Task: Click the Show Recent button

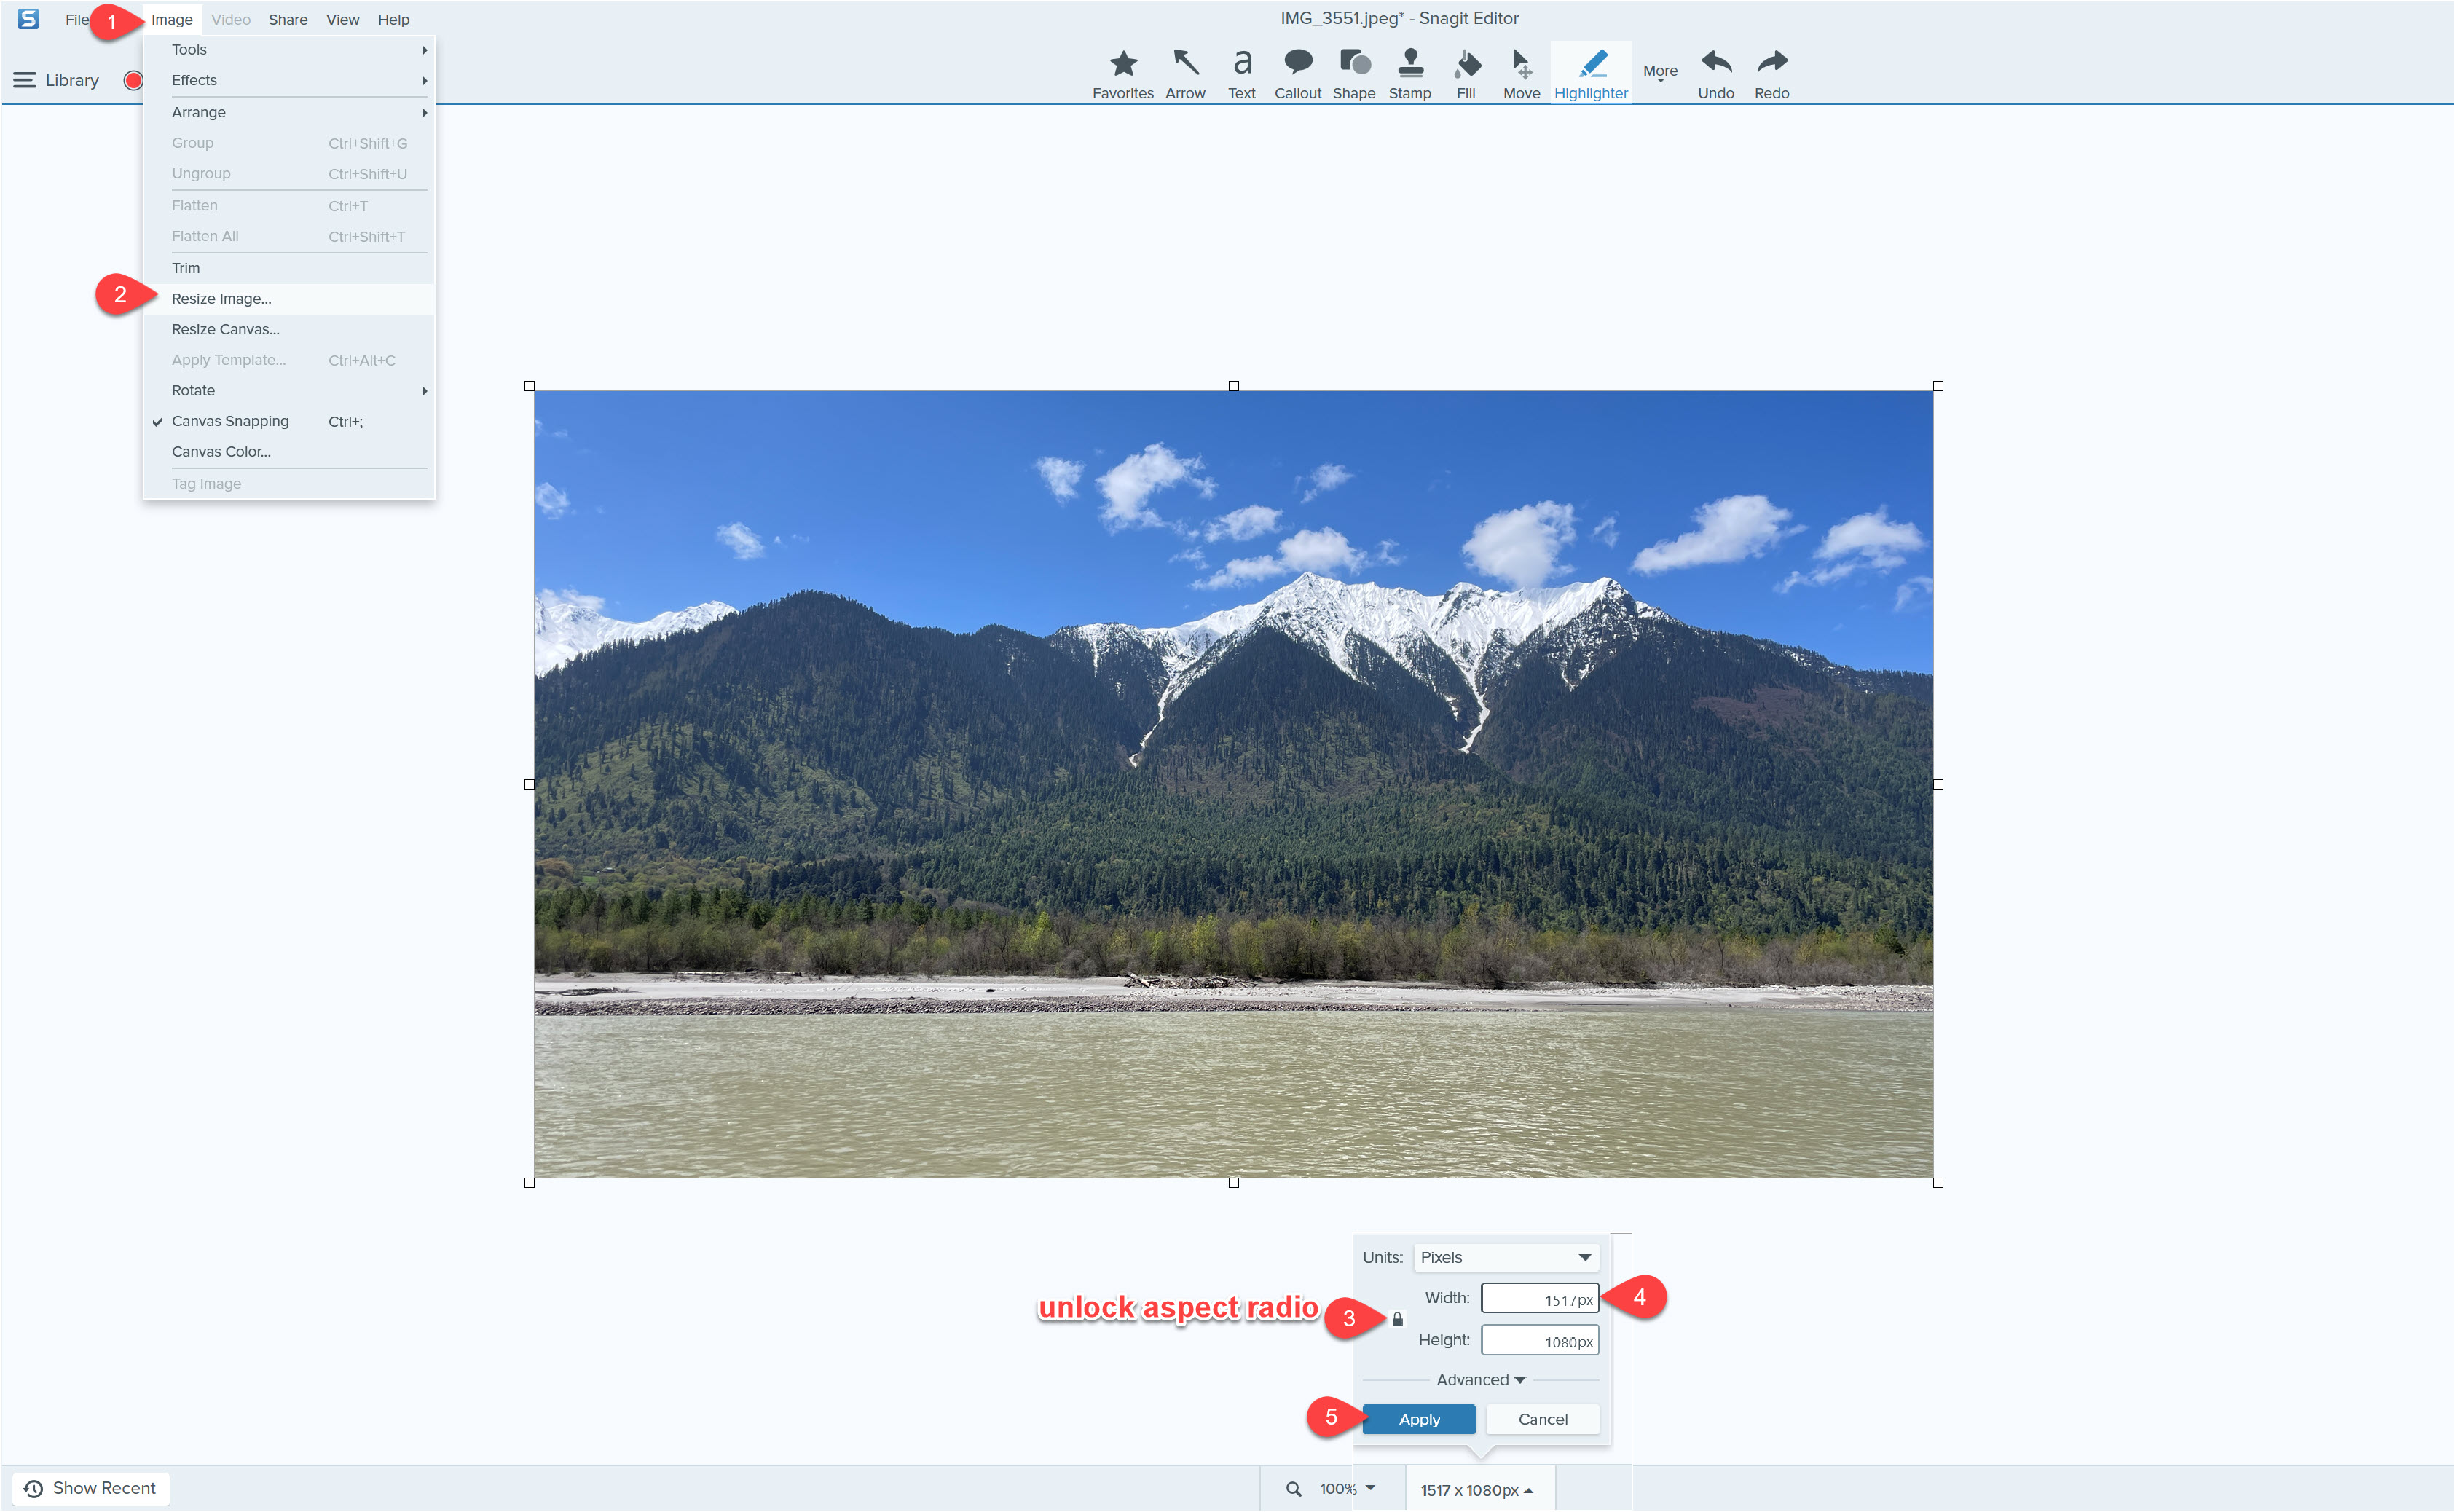Action: click(90, 1488)
